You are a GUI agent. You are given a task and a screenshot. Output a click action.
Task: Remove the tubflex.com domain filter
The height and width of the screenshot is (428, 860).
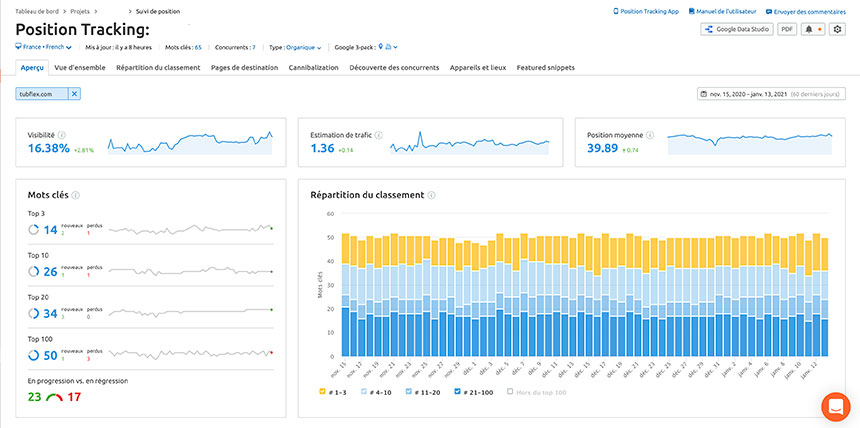(74, 94)
